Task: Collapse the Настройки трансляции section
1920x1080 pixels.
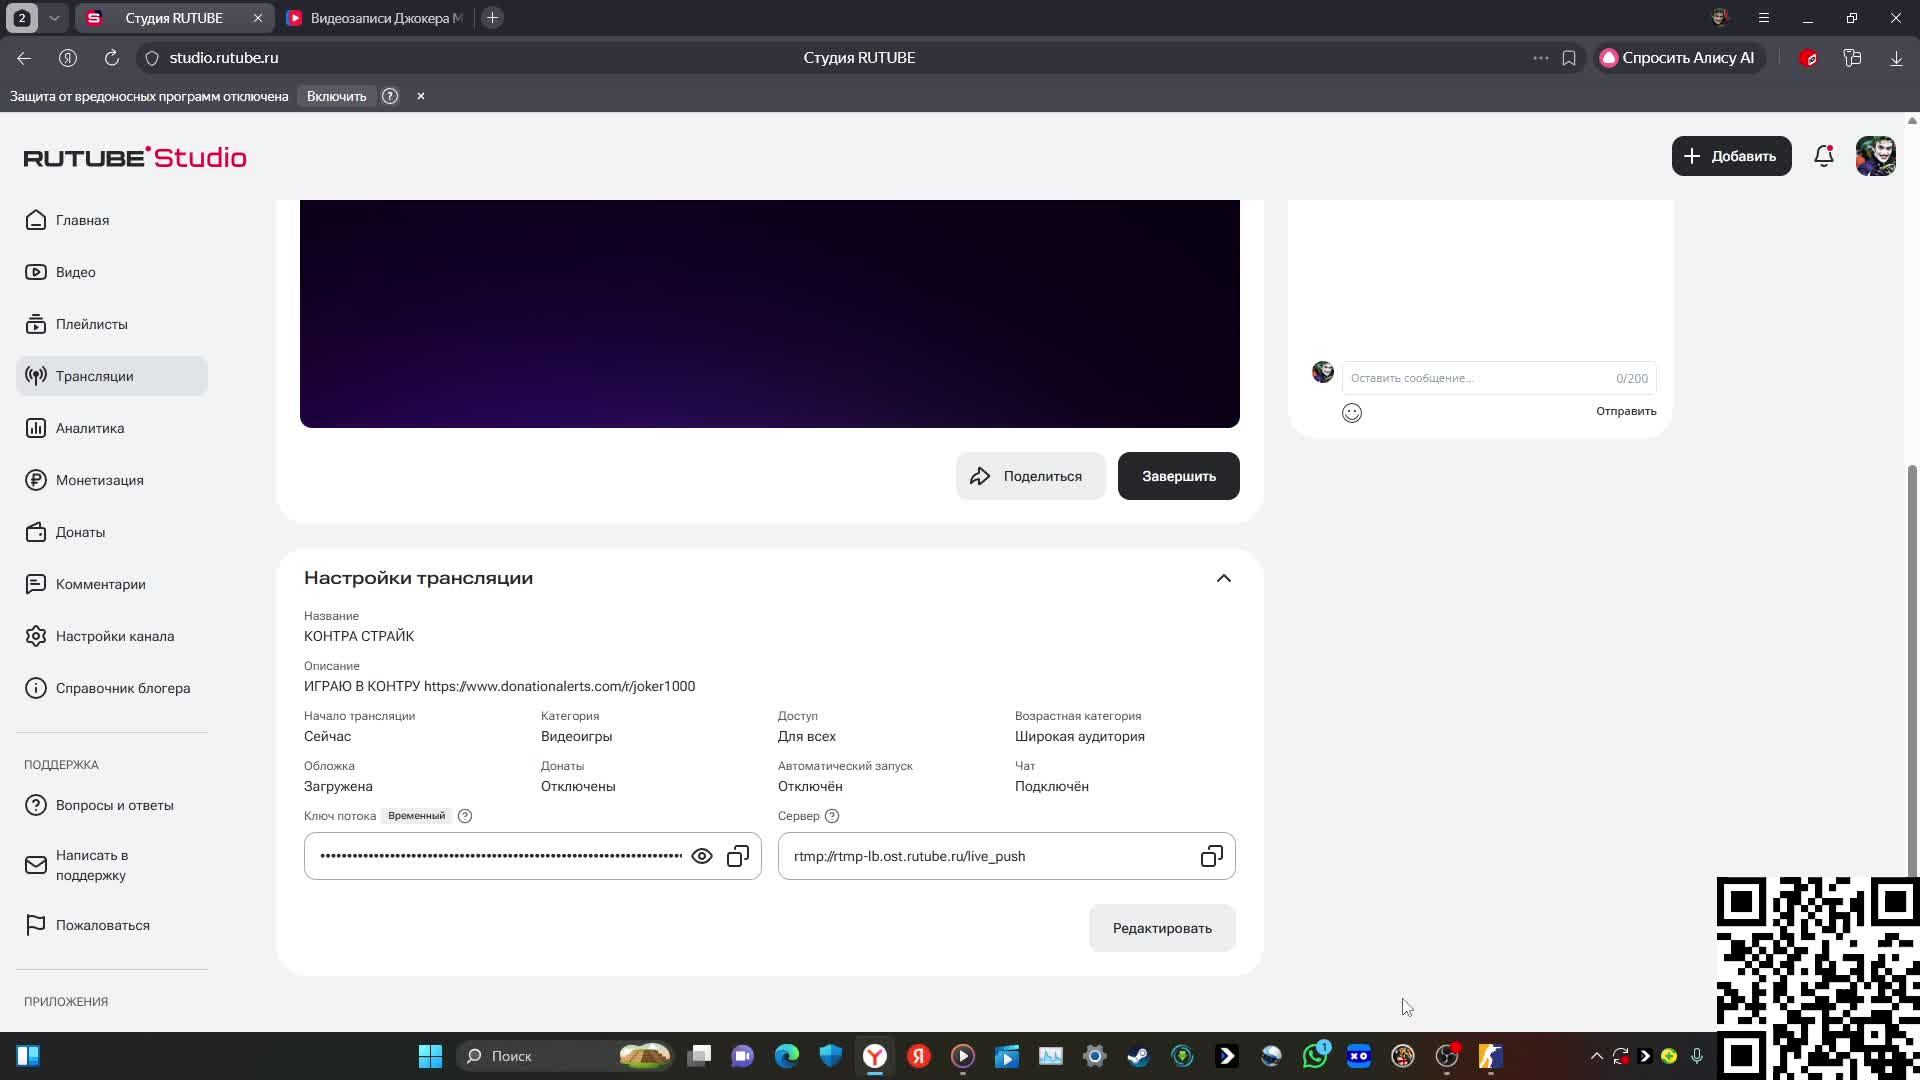Action: tap(1223, 578)
